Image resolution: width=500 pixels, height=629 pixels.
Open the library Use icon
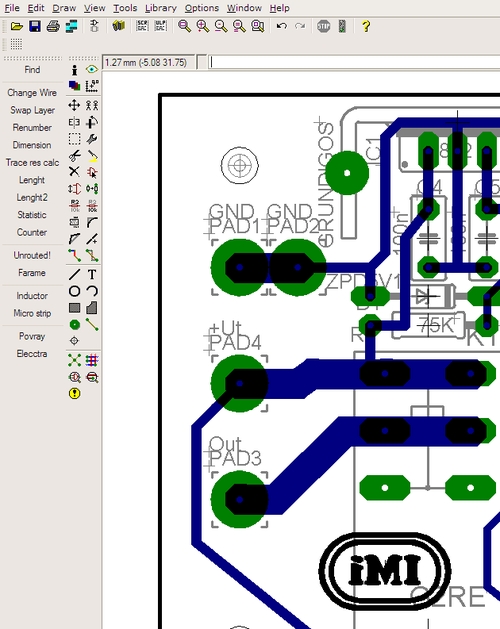pyautogui.click(x=118, y=26)
